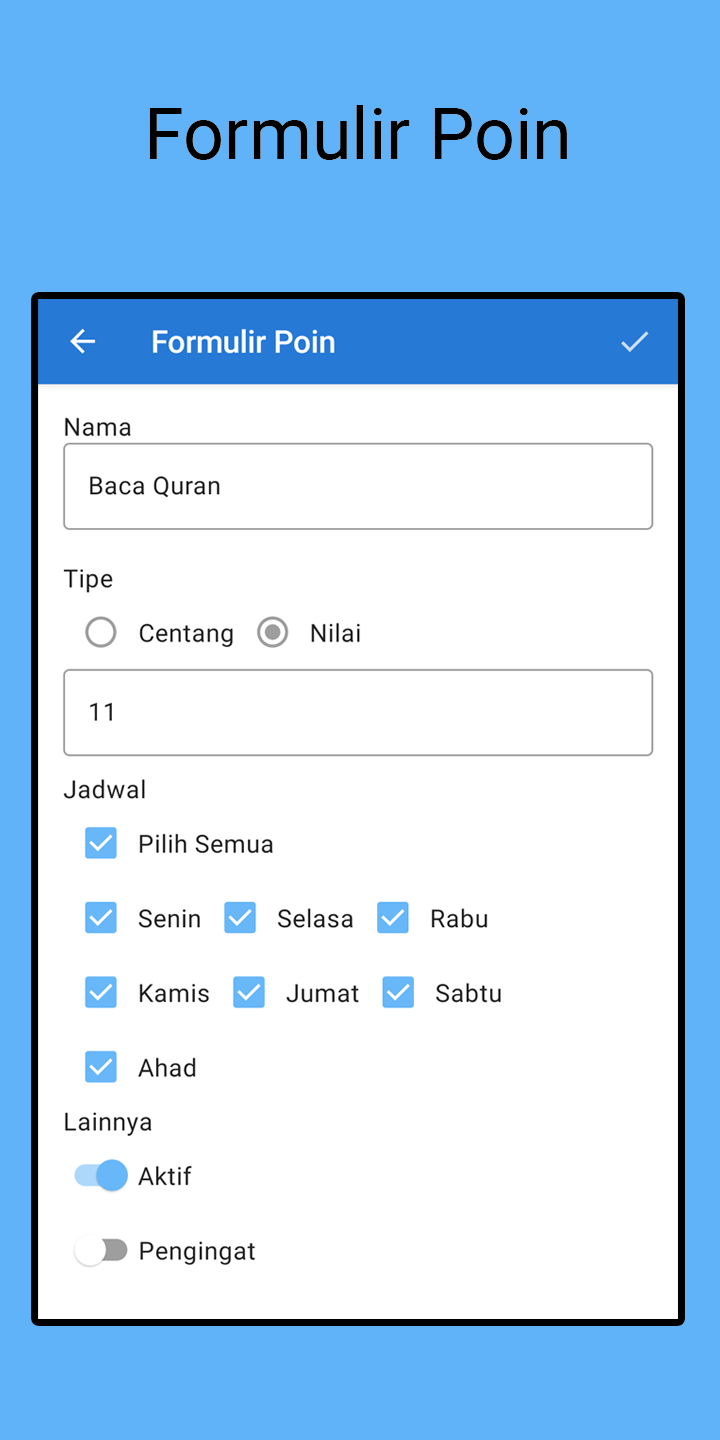Tap the back arrow icon
Image resolution: width=720 pixels, height=1440 pixels.
click(x=83, y=342)
